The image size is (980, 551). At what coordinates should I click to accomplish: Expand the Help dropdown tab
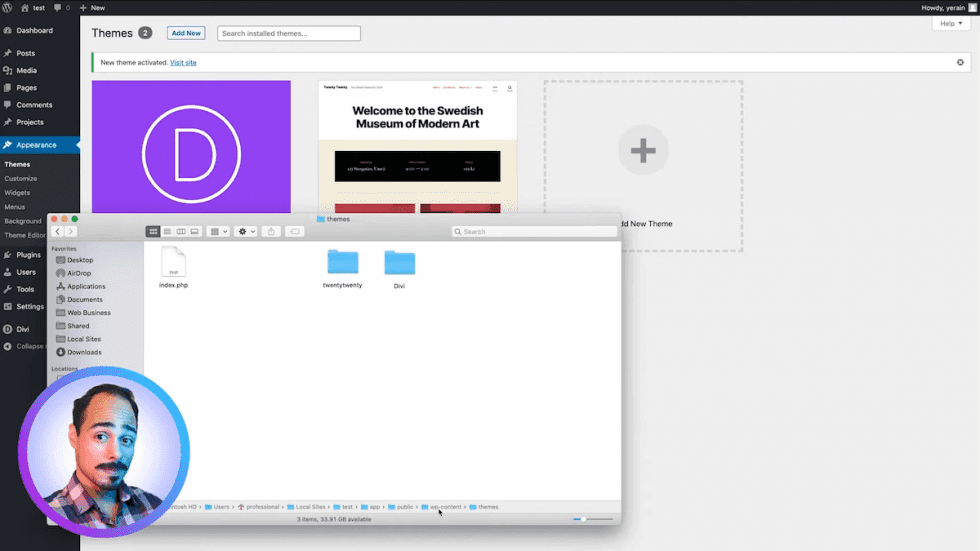point(951,23)
